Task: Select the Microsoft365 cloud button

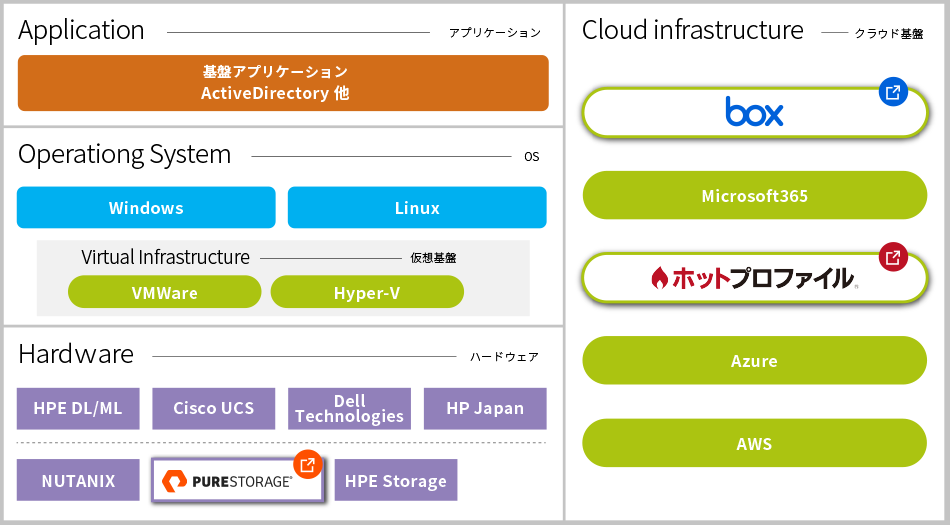Action: pyautogui.click(x=755, y=195)
